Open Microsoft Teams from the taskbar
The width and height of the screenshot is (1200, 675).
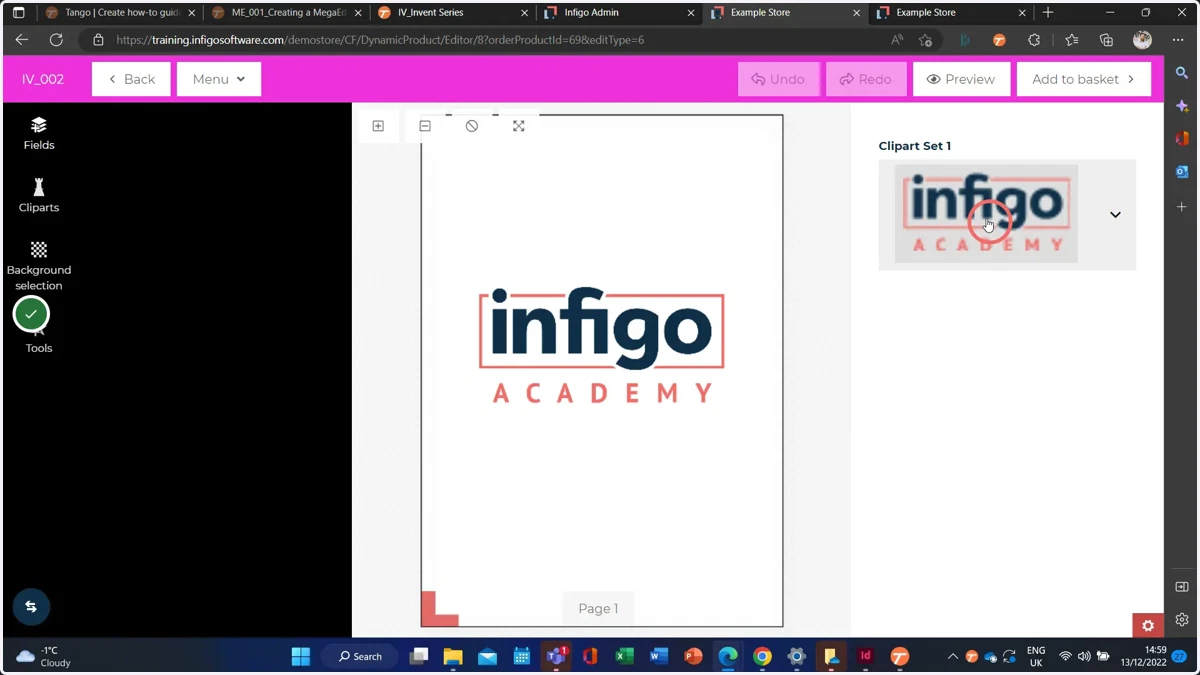click(556, 656)
